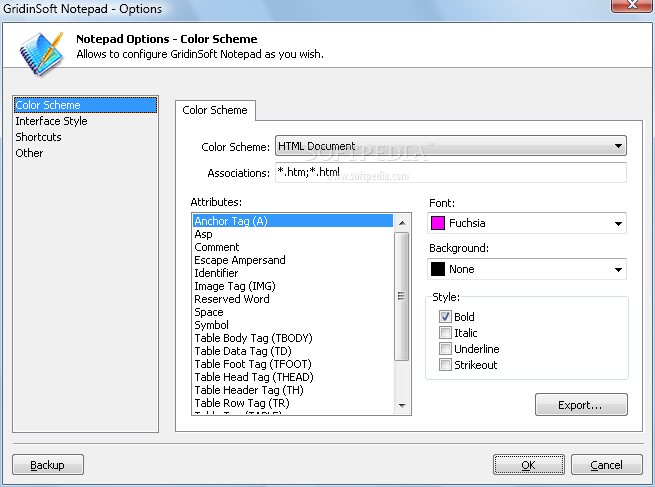The image size is (655, 487).
Task: Enable the Strikeout style checkbox
Action: [x=445, y=364]
